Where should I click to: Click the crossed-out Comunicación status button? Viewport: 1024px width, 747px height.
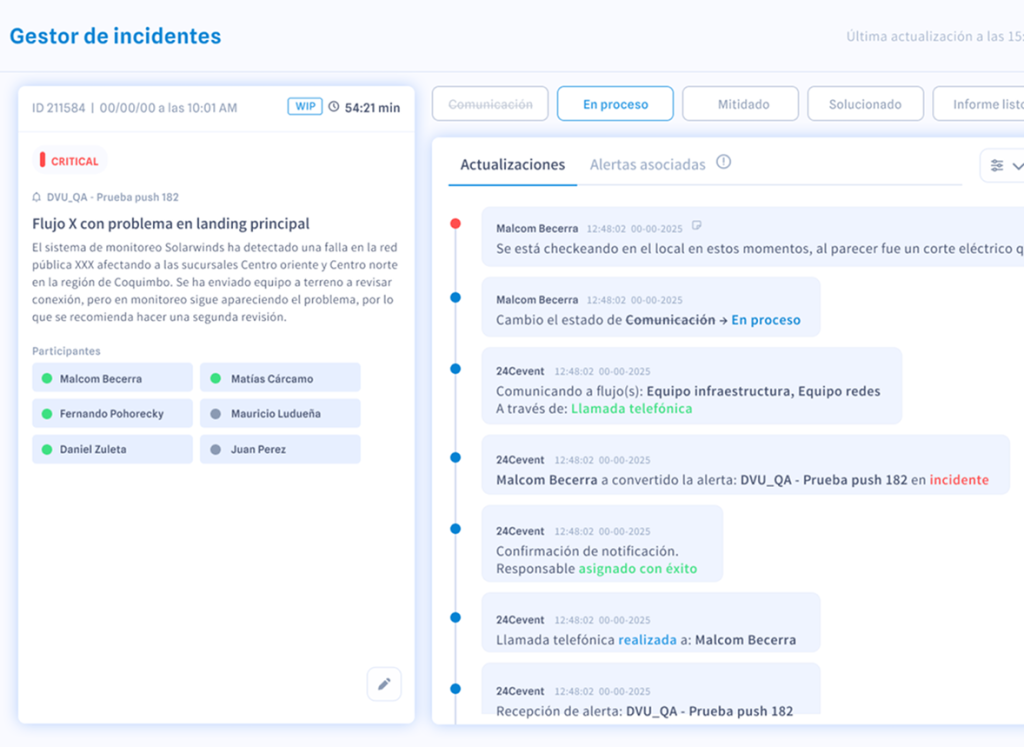(x=490, y=104)
